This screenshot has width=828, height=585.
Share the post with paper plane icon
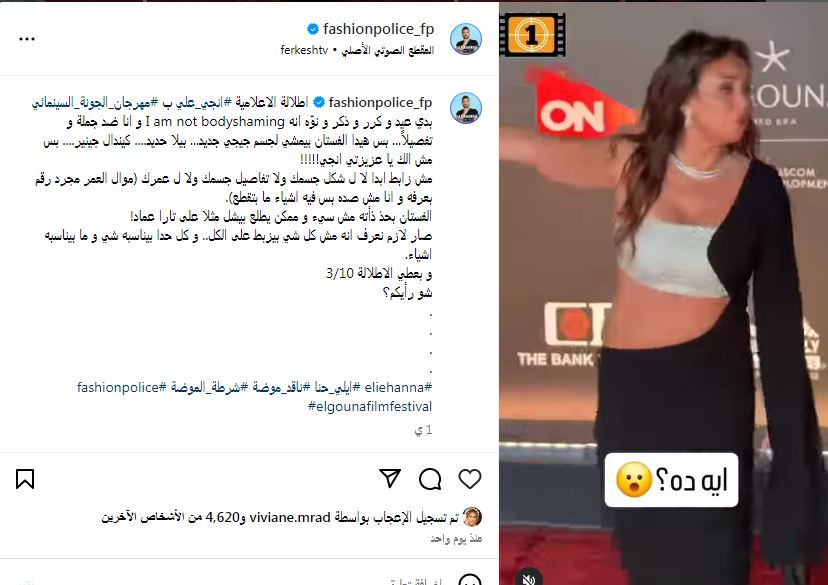390,478
